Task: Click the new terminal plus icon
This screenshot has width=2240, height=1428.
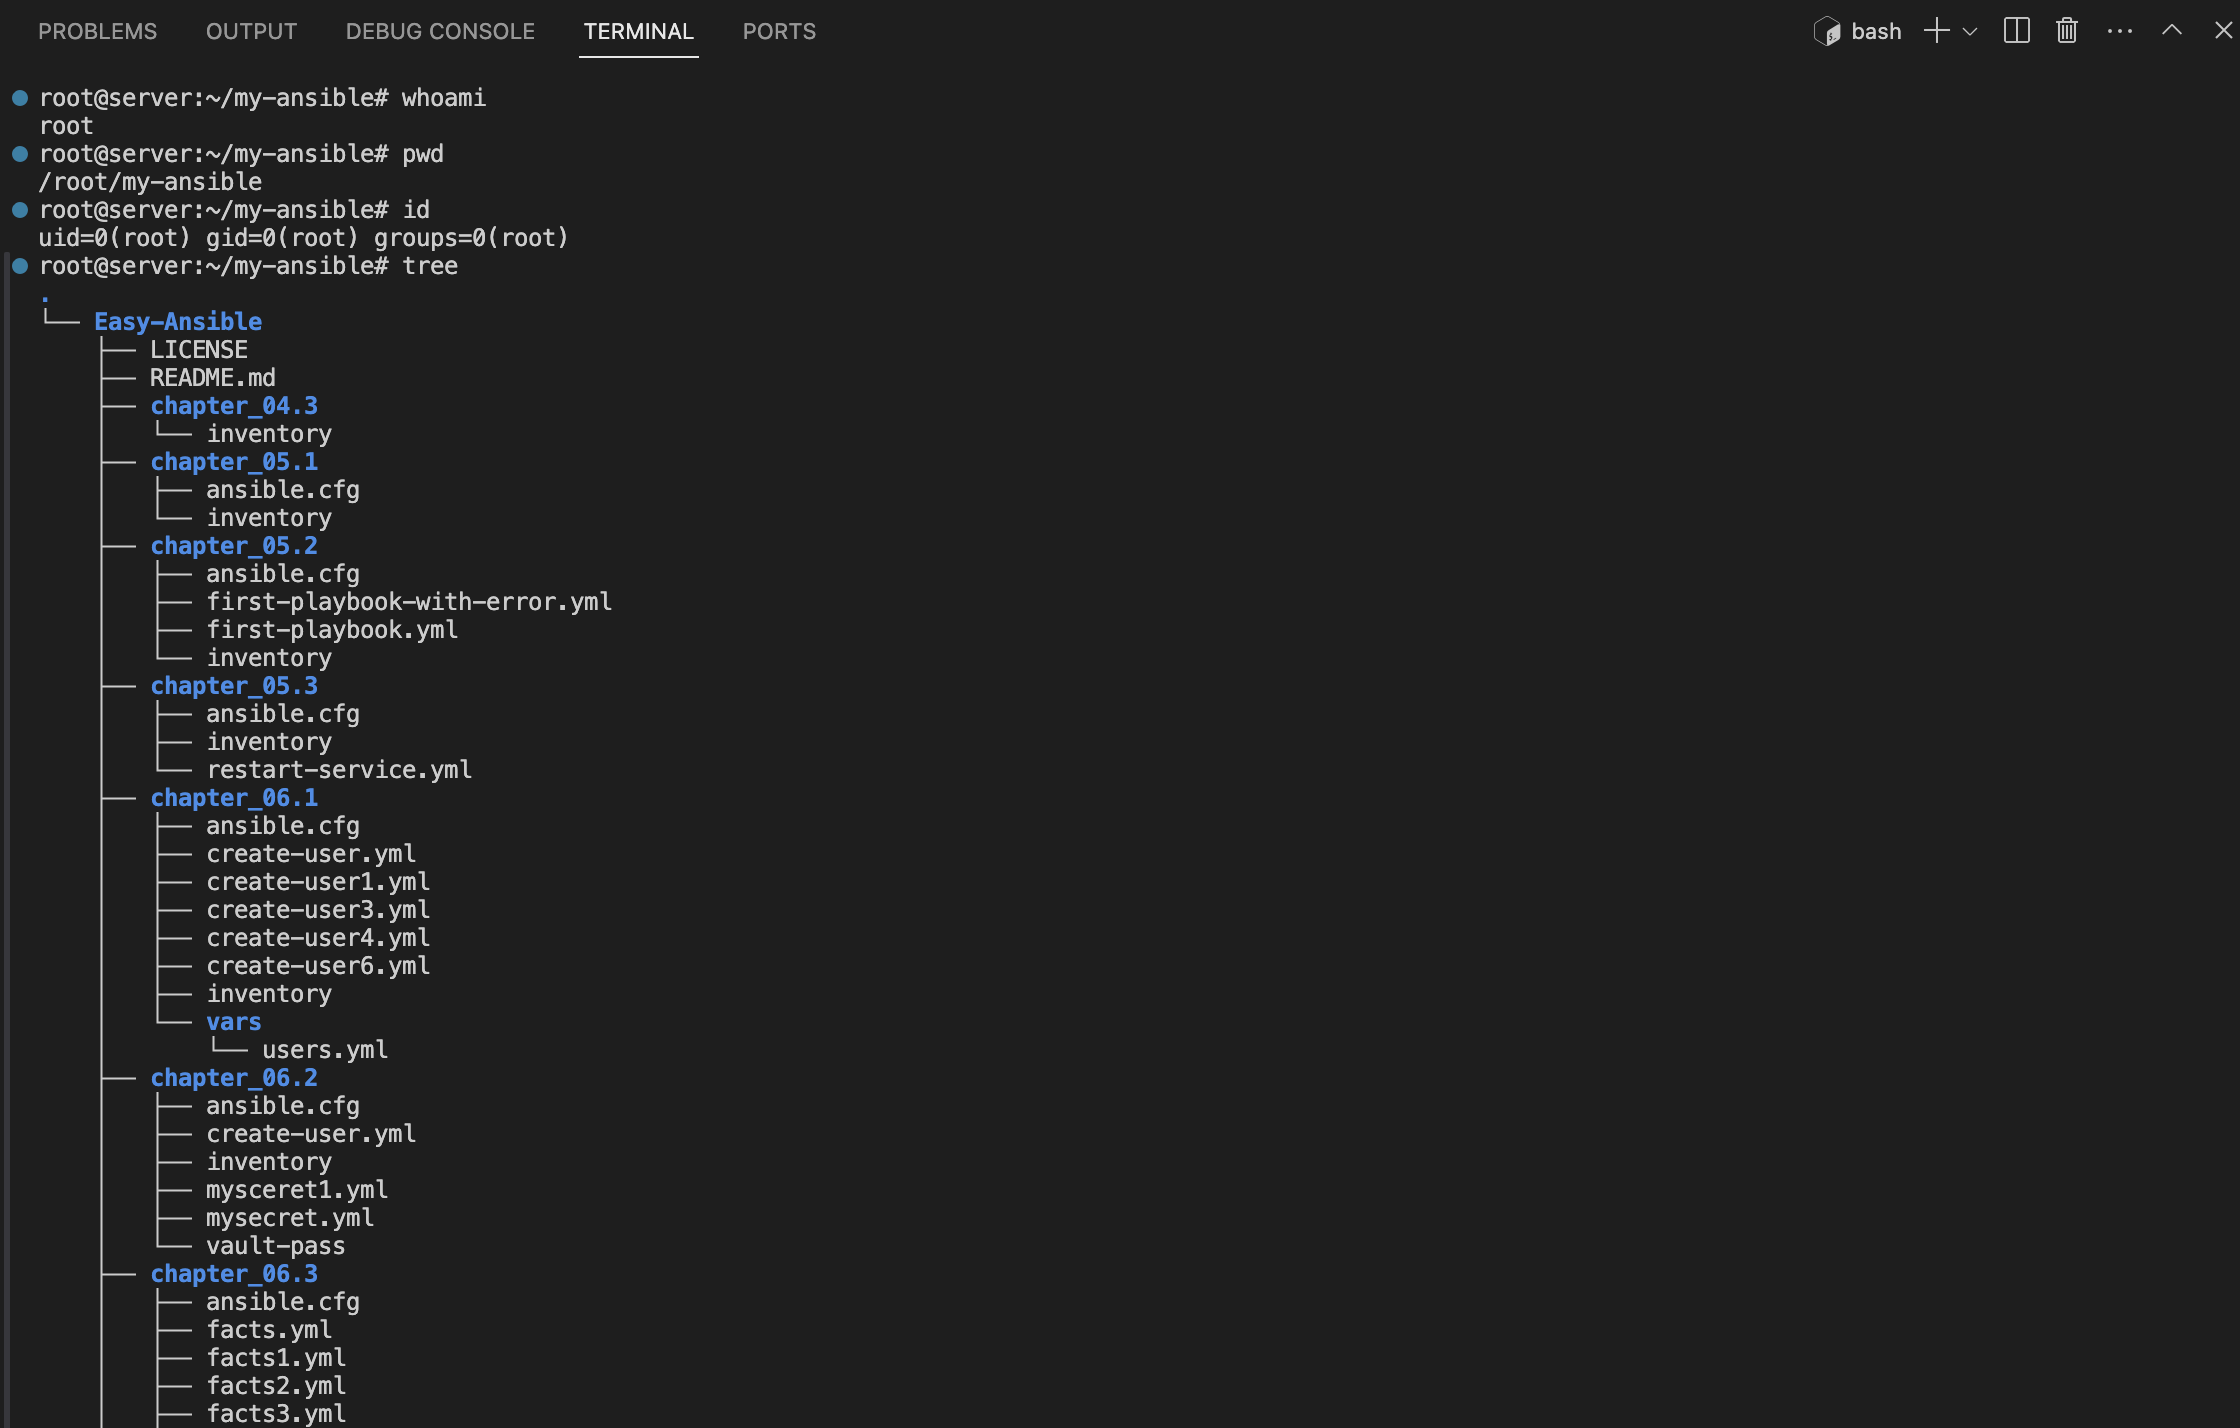Action: (1936, 31)
